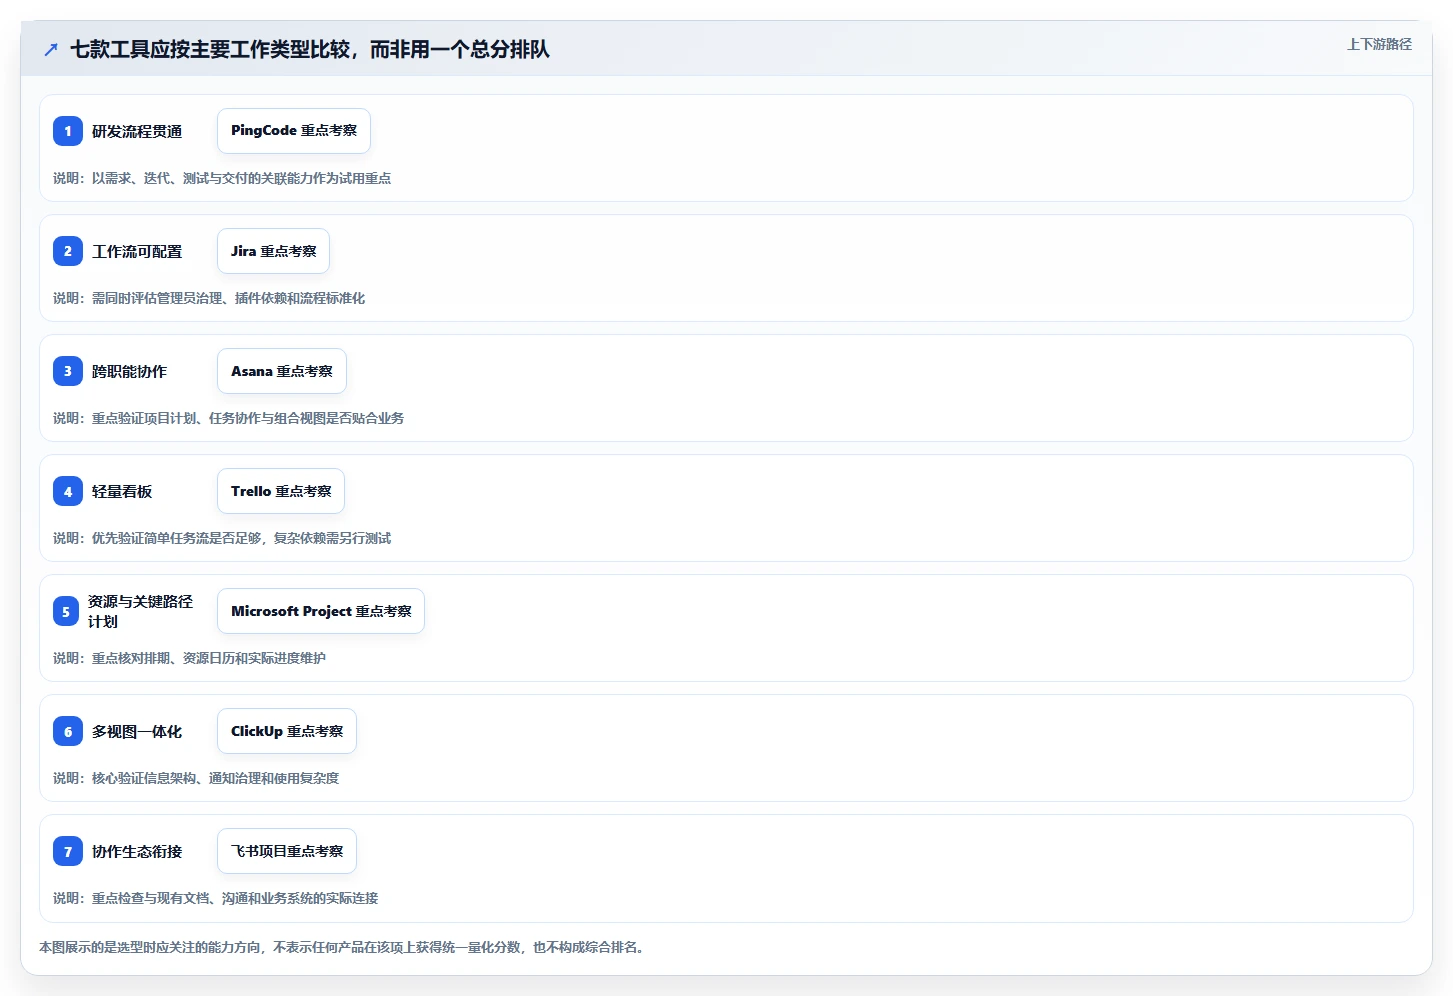Select the 协作生态衔接 label
Viewport: 1453px width, 996px height.
137,851
